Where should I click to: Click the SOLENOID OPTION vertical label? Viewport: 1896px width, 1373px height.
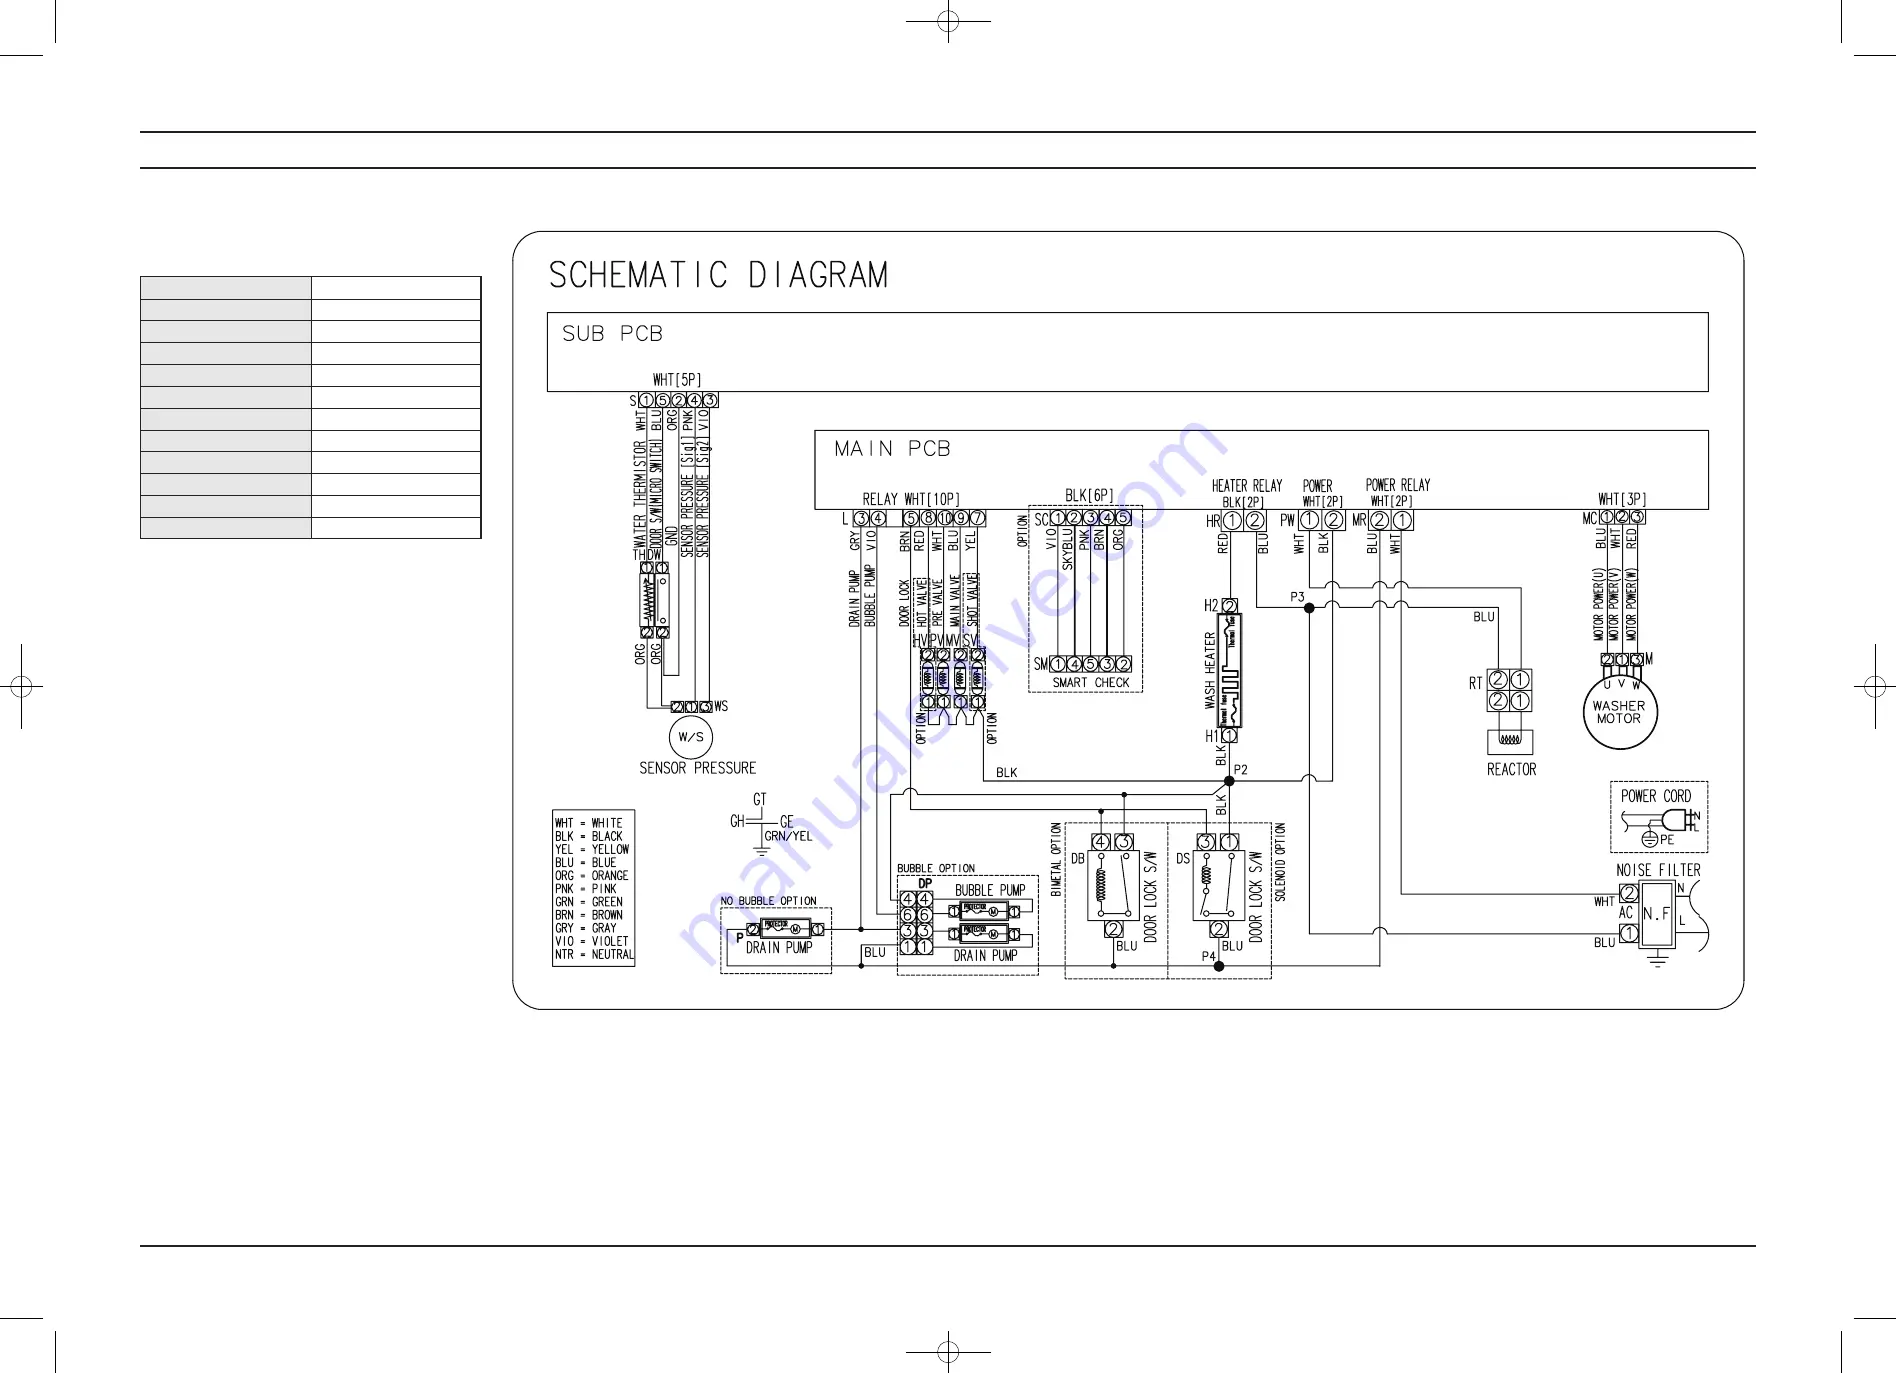(x=1281, y=862)
